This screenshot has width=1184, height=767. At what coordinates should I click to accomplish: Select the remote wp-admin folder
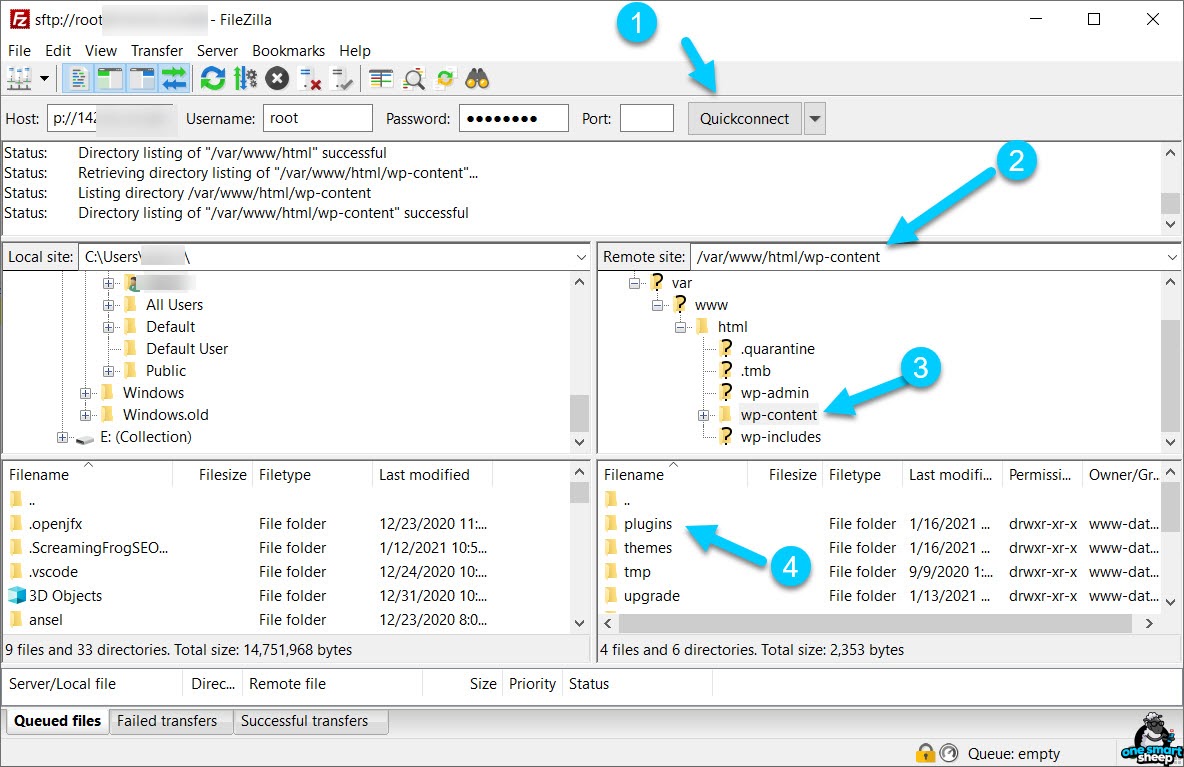pos(774,393)
